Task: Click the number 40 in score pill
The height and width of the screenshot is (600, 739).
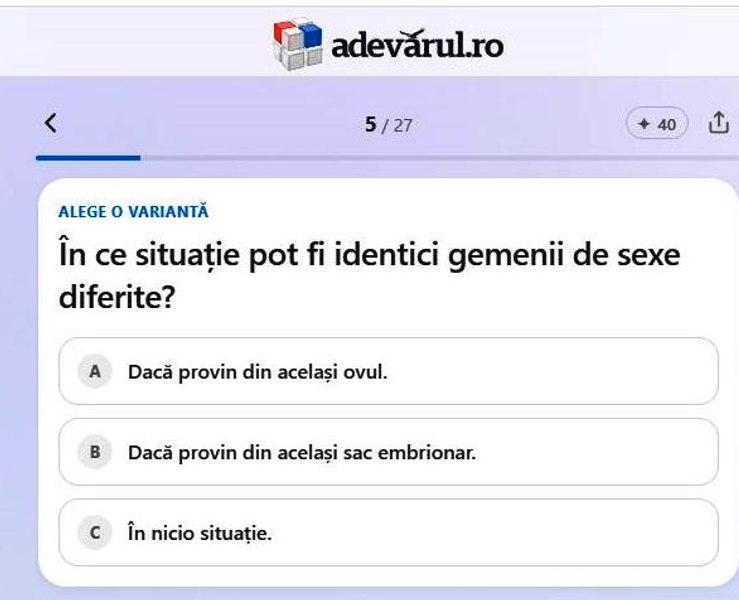Action: 666,125
